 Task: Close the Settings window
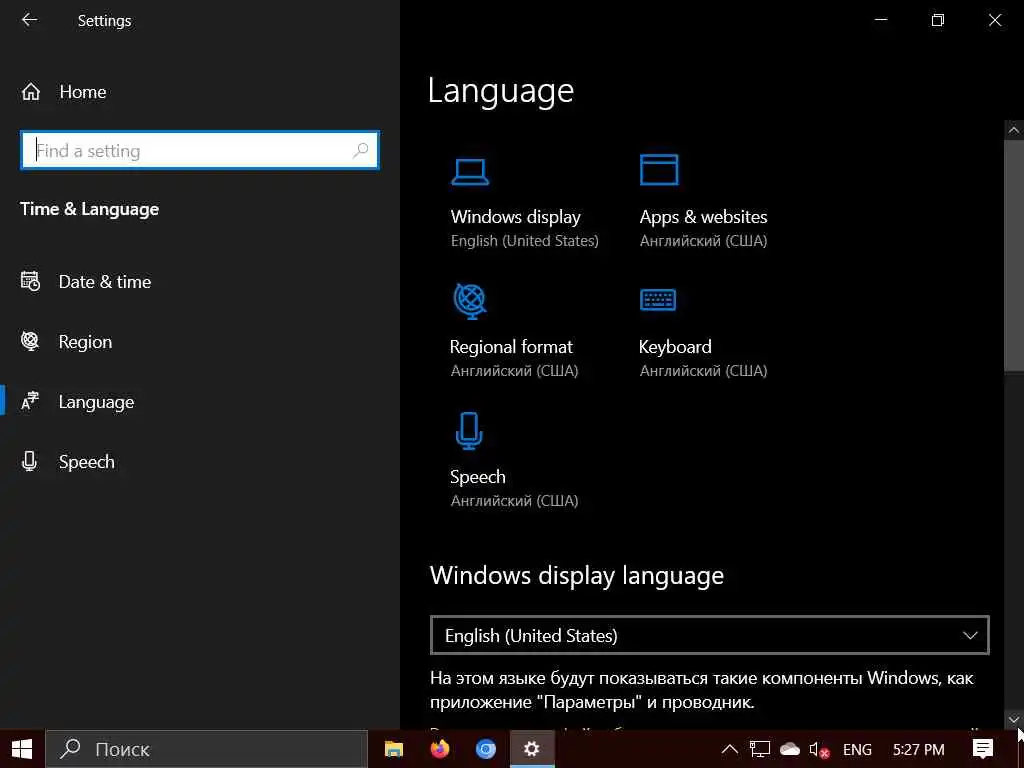[x=995, y=20]
